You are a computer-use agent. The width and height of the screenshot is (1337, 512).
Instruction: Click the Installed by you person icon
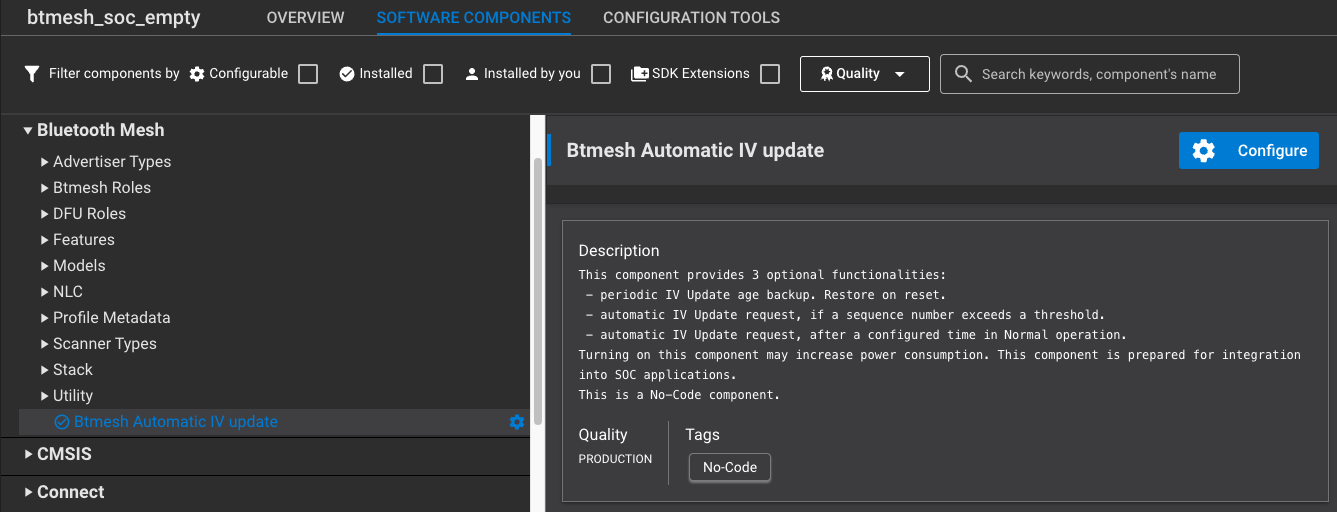472,74
